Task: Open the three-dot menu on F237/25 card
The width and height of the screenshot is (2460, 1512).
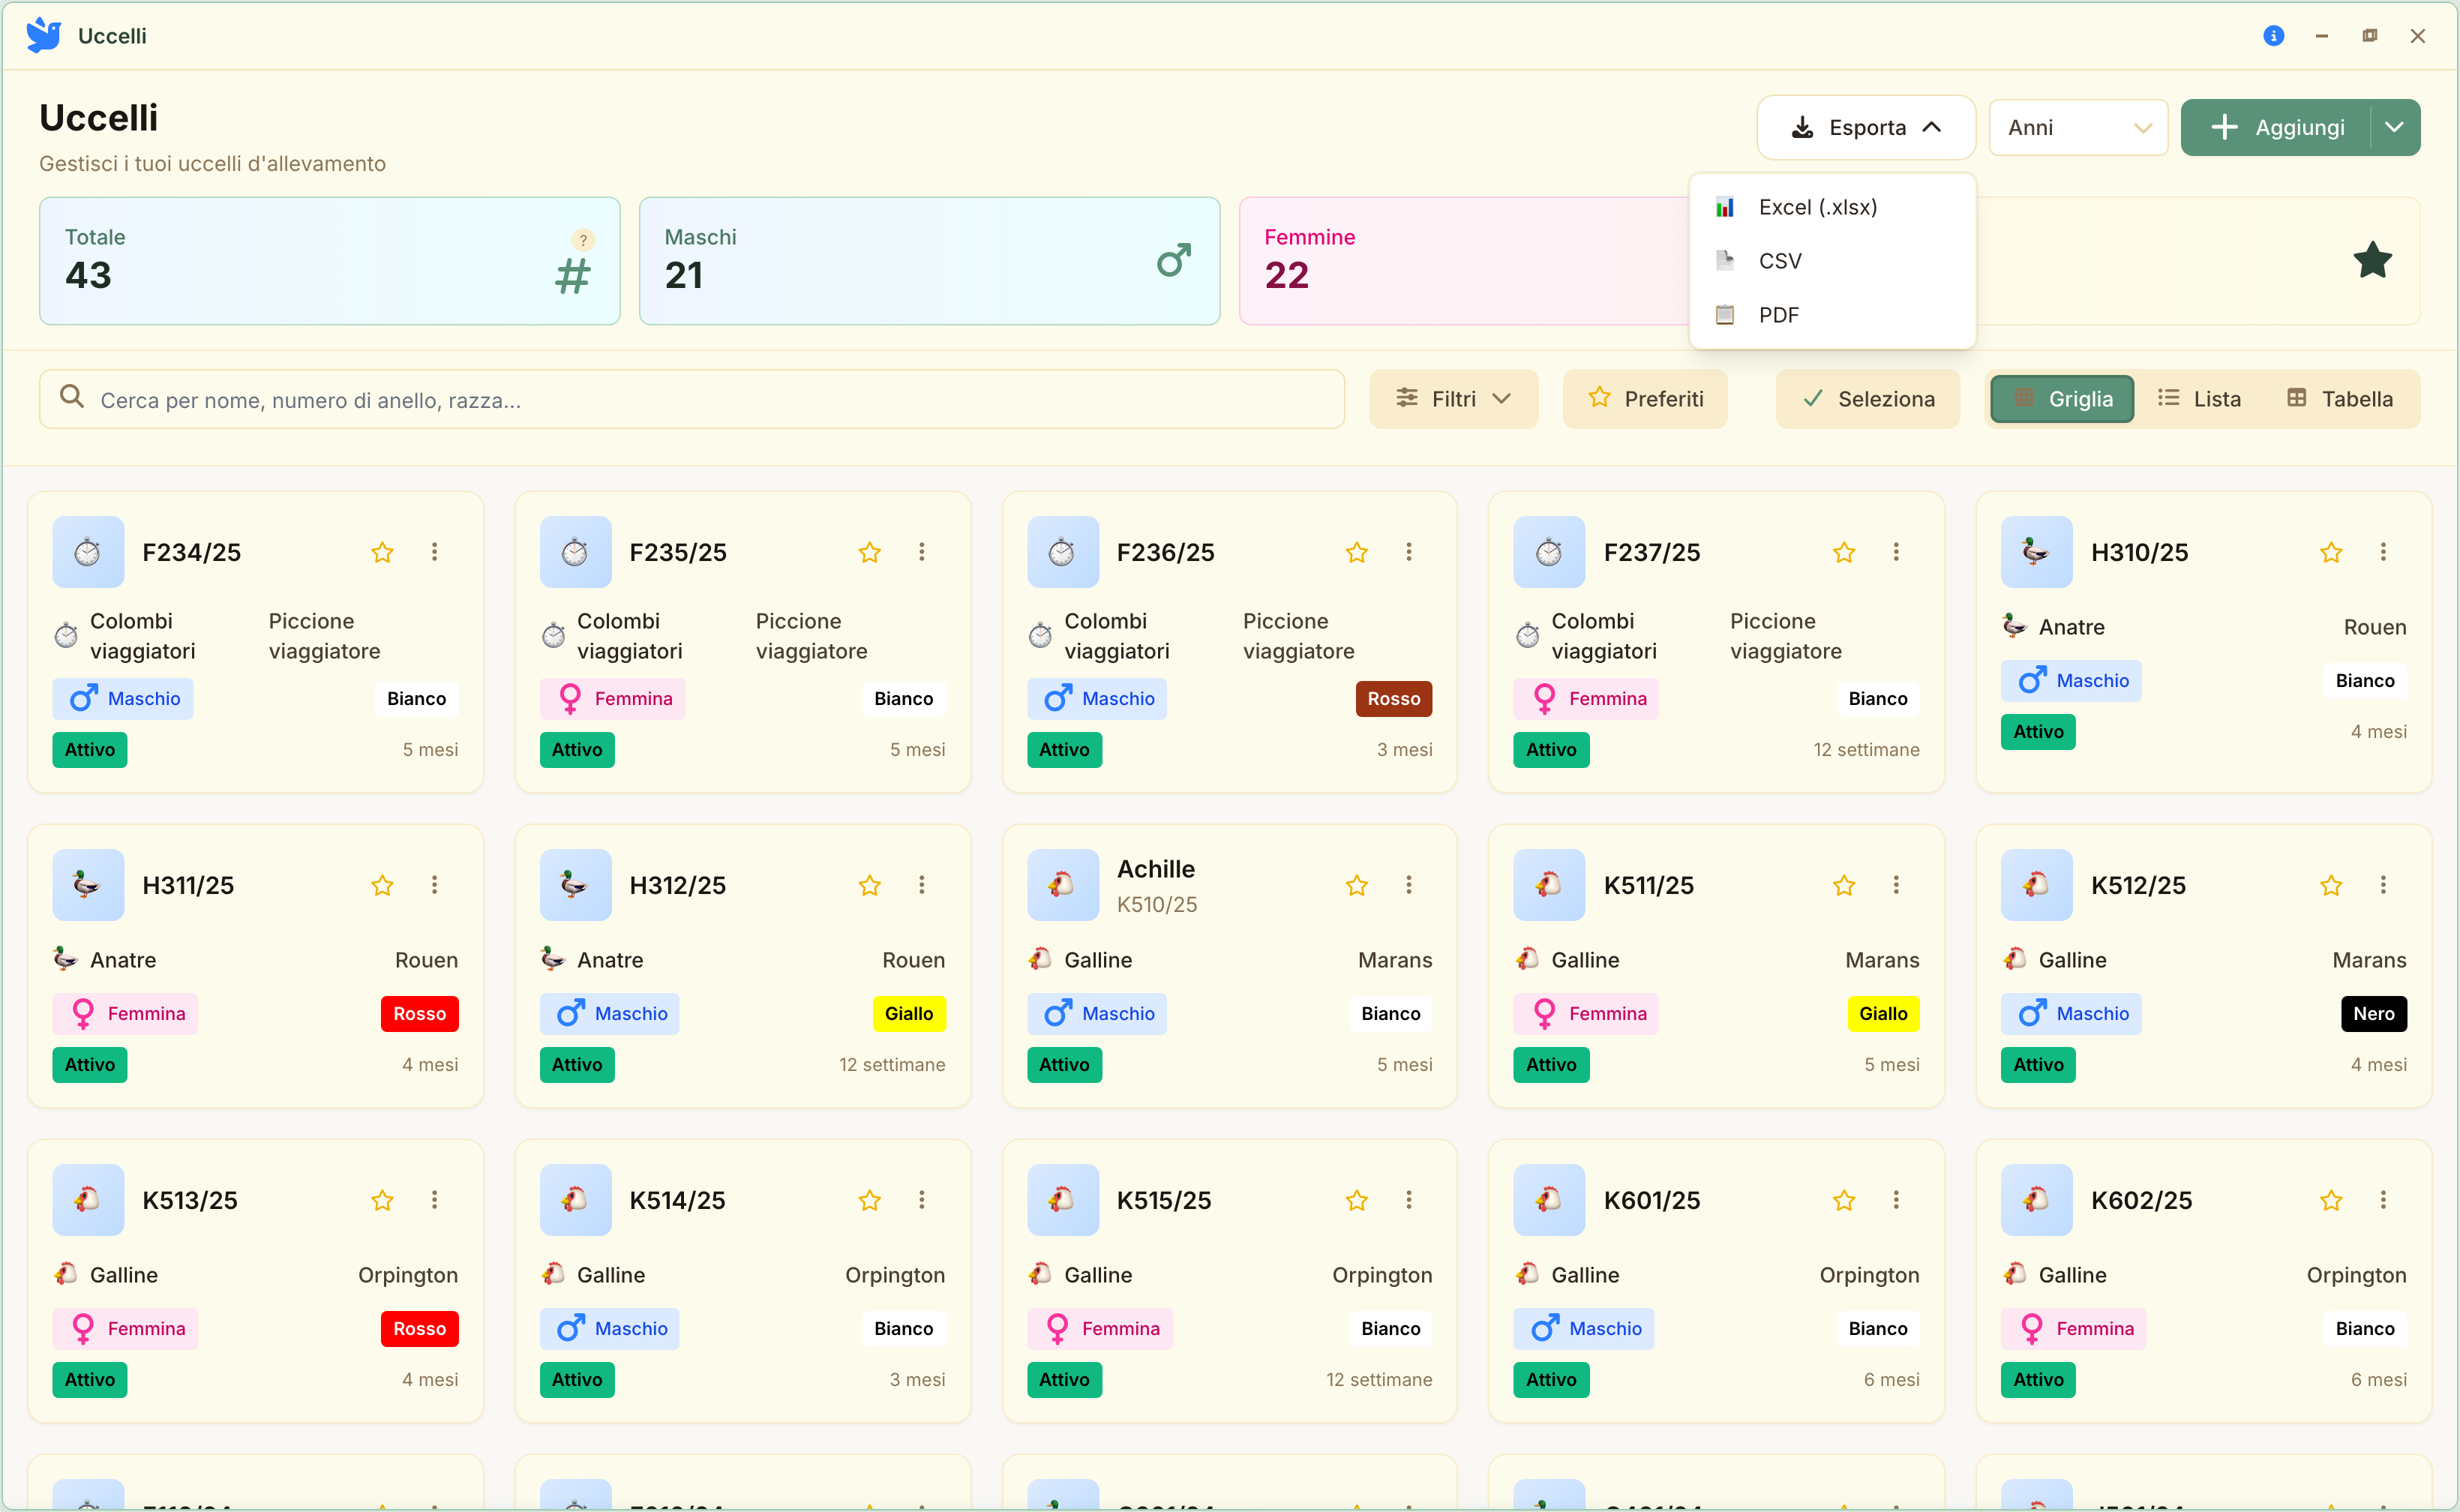Action: (1896, 552)
